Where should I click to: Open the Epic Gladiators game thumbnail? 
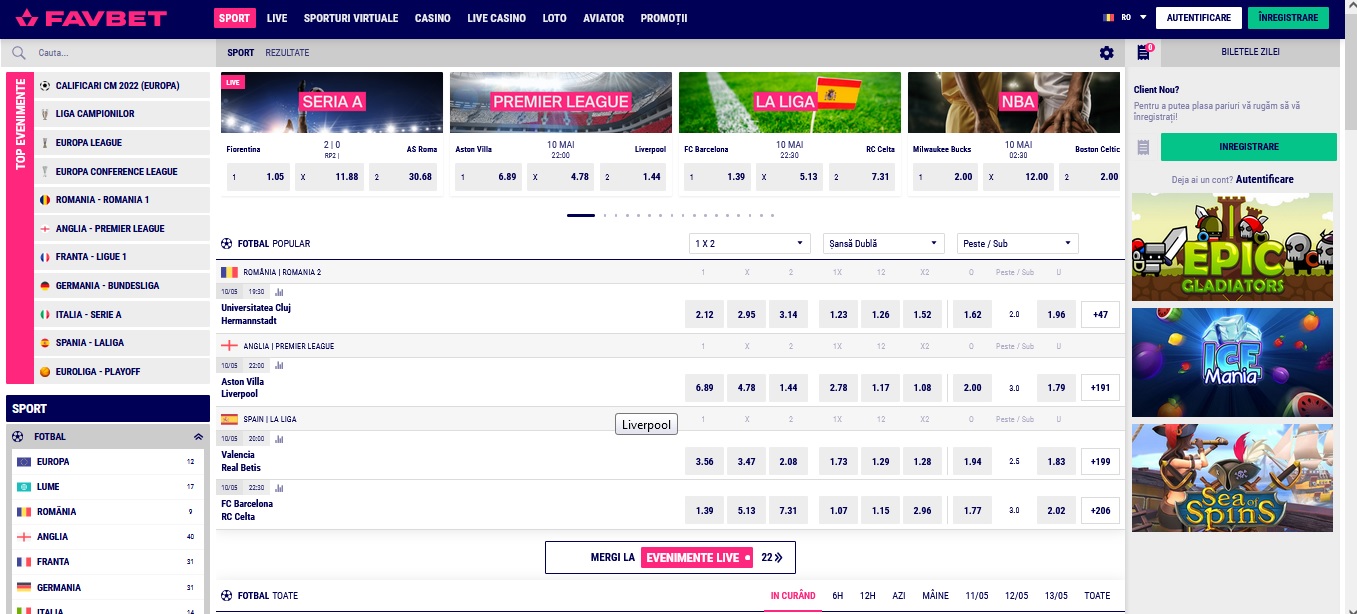[x=1233, y=247]
